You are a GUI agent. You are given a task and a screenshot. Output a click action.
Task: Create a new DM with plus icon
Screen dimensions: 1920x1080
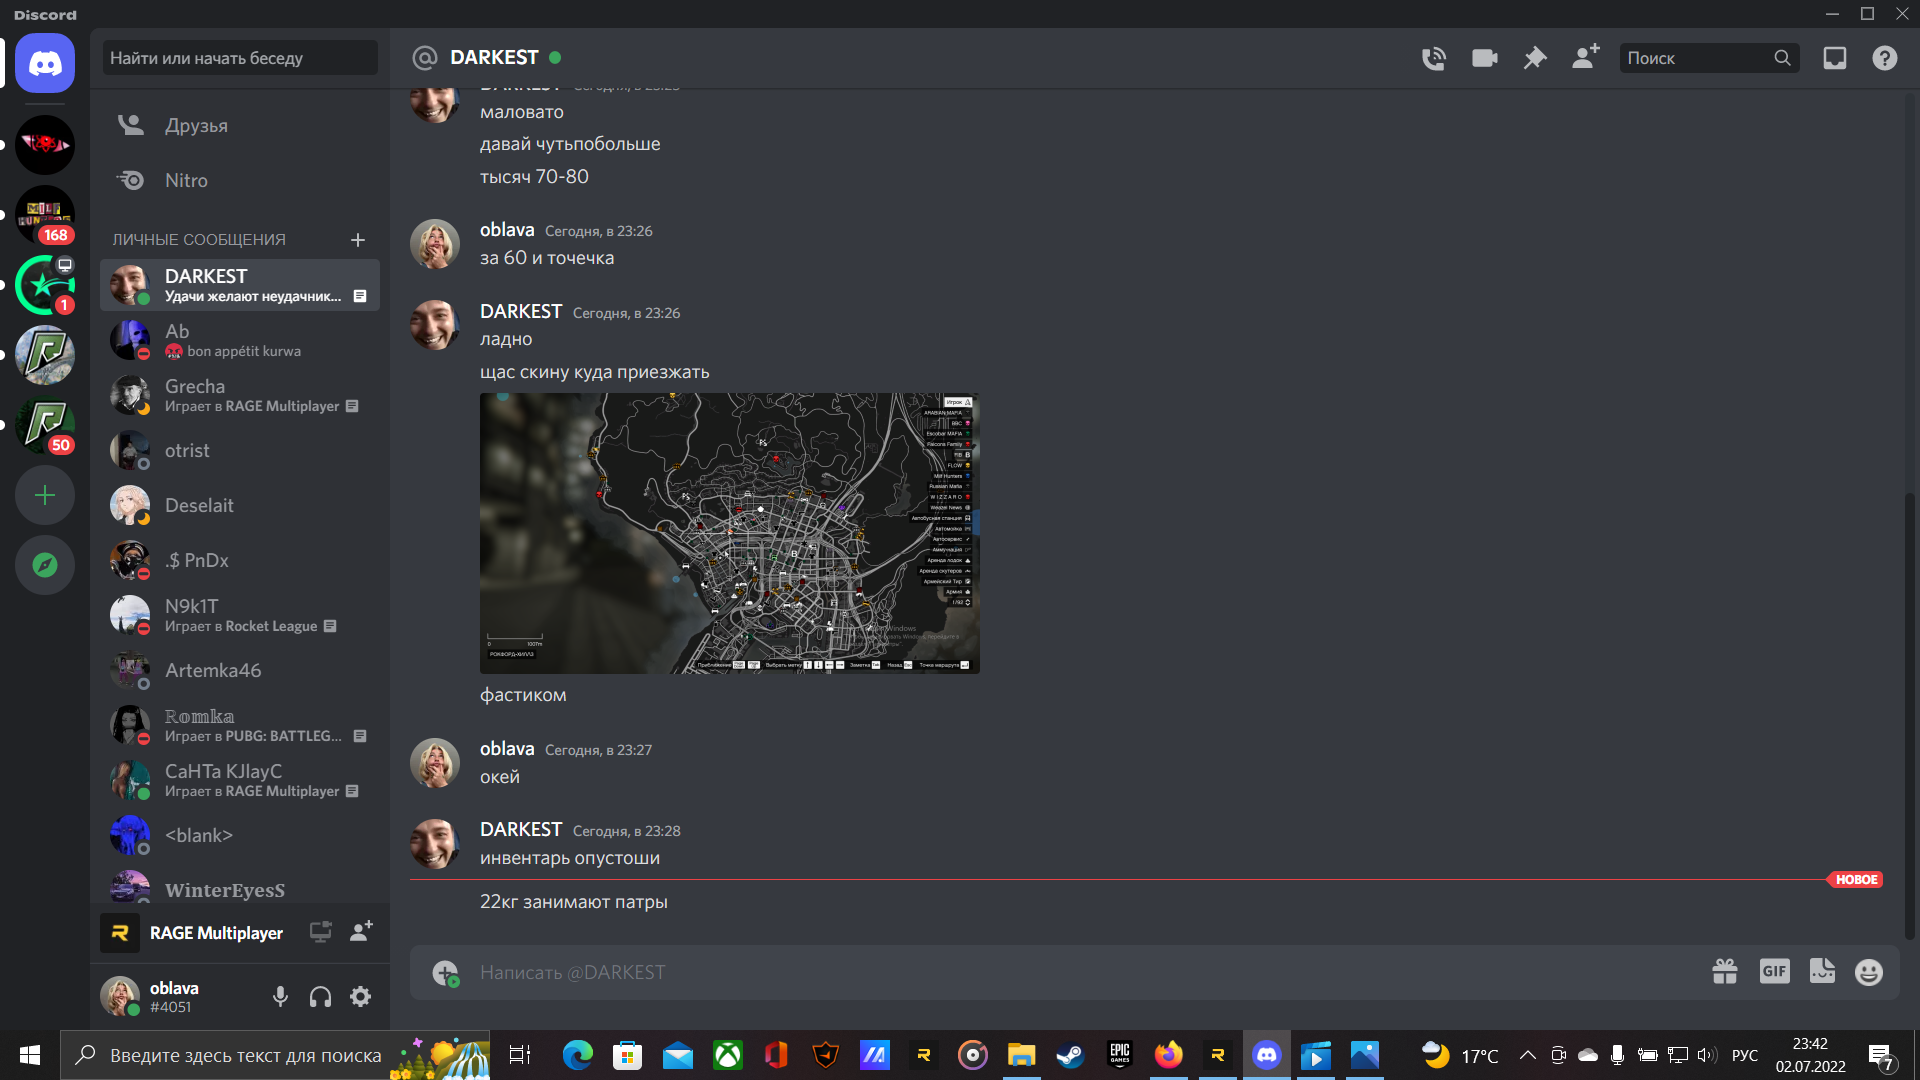358,240
